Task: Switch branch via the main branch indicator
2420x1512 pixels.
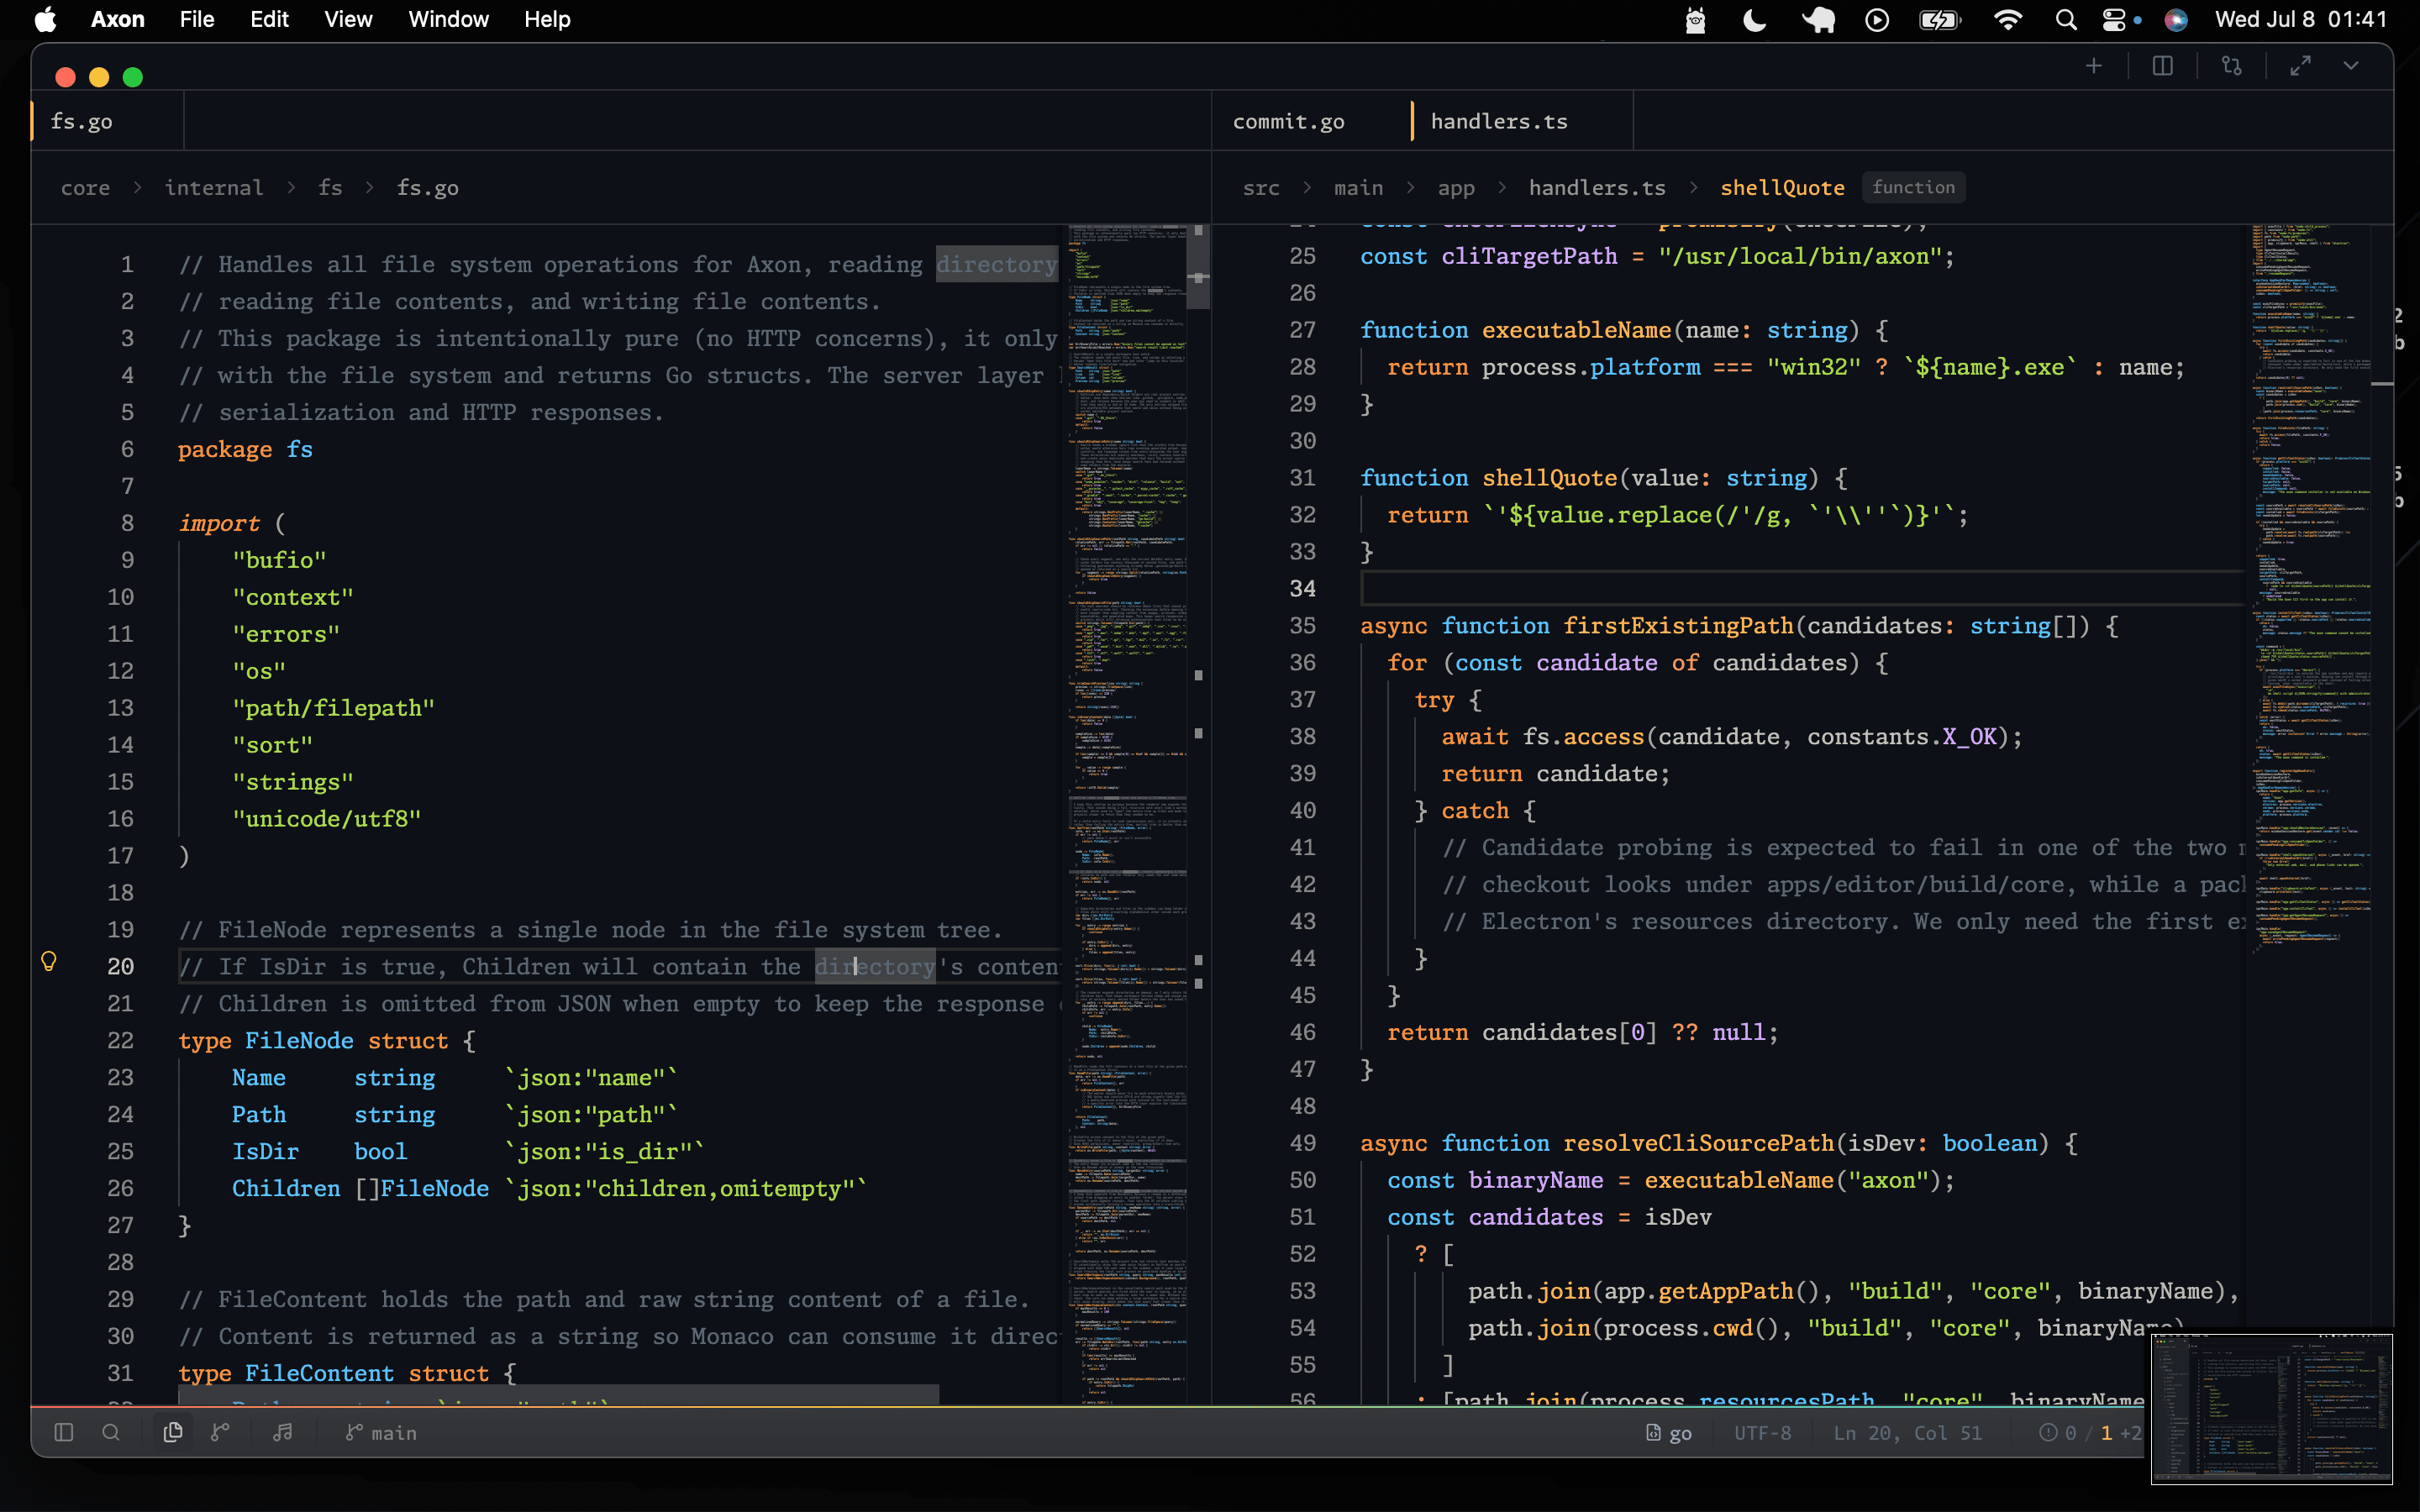Action: 381,1433
